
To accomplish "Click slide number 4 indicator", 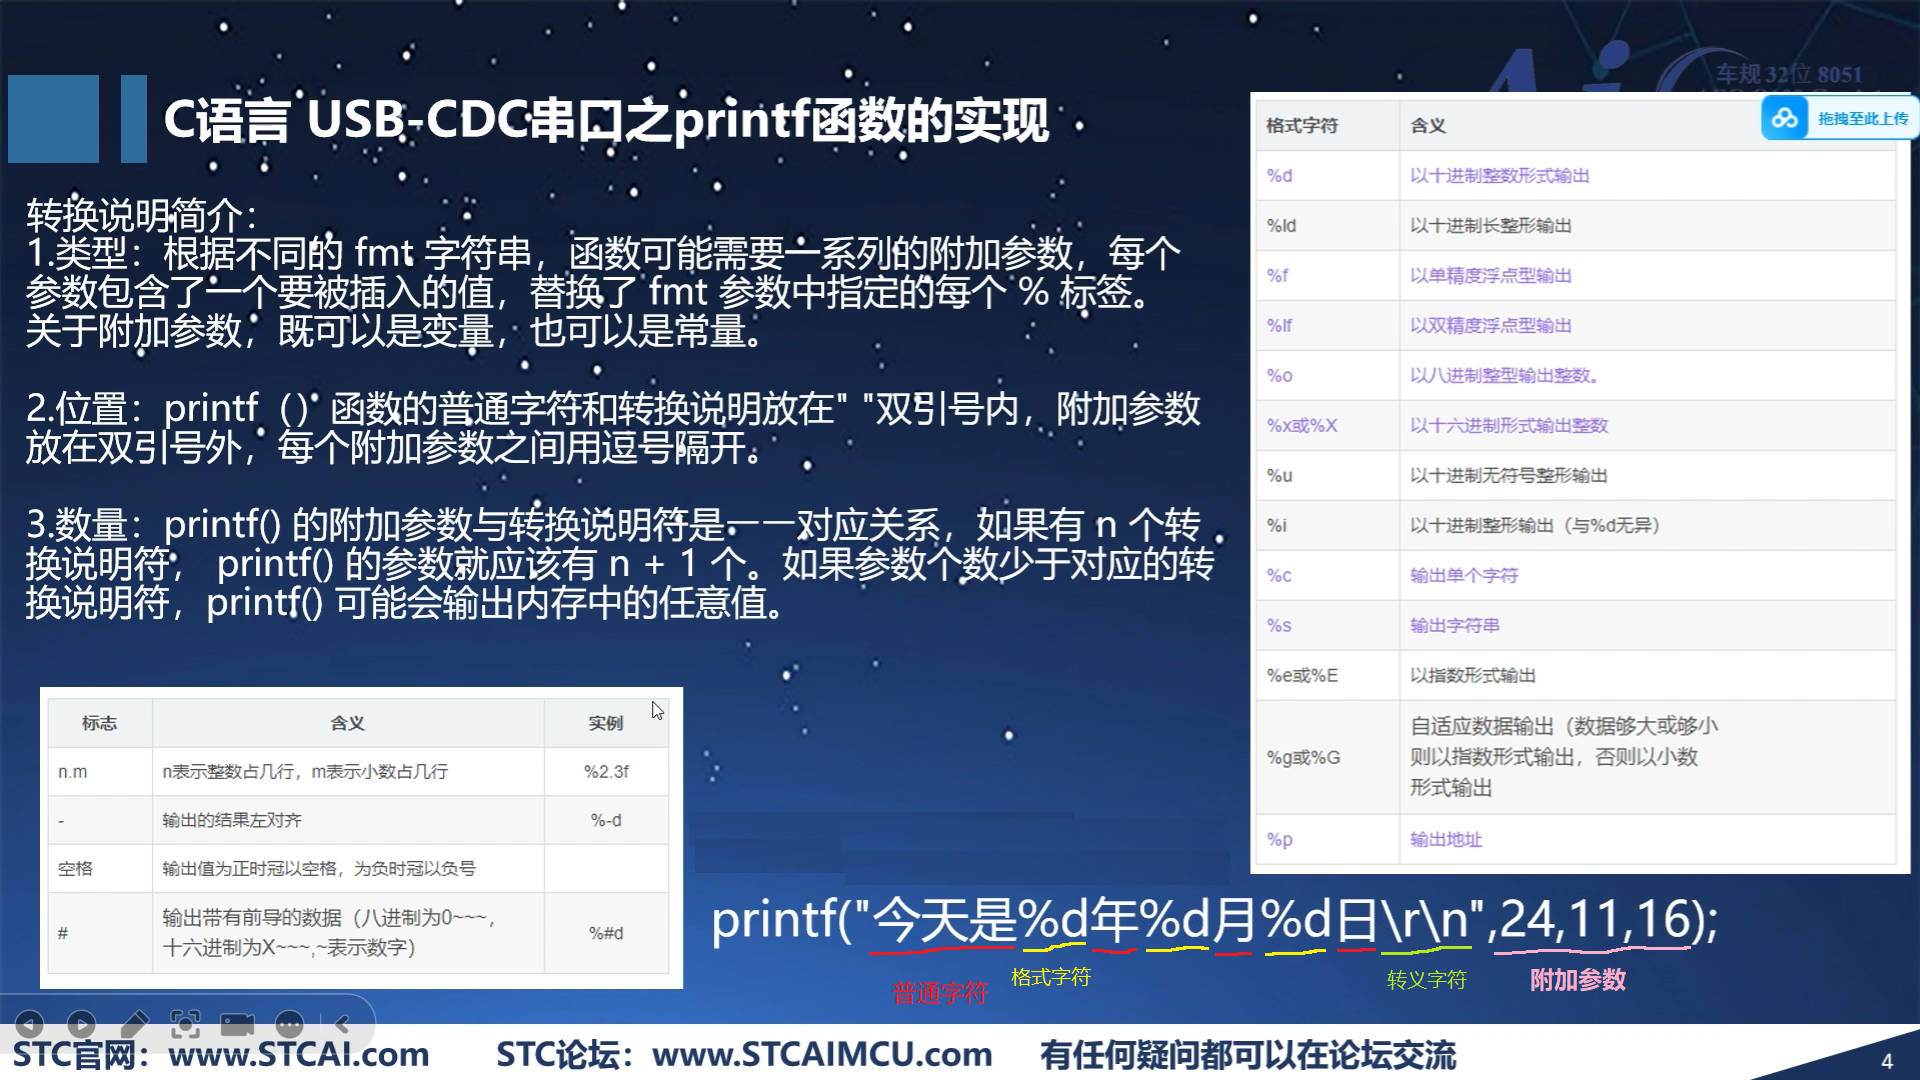I will click(1886, 1061).
